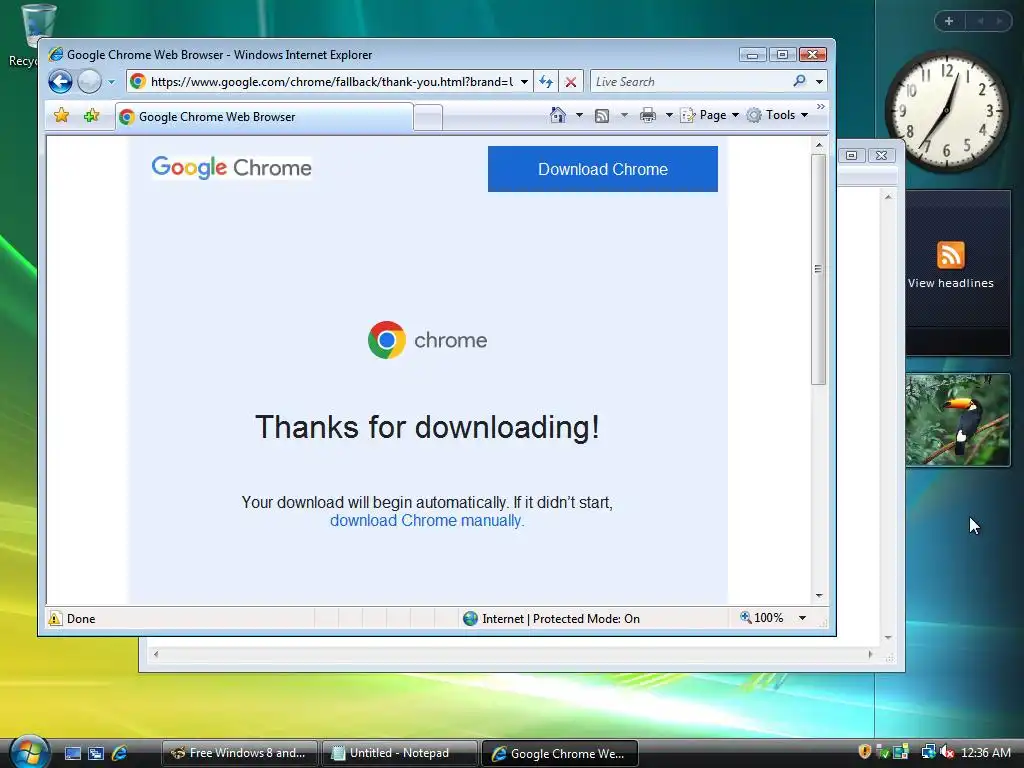
Task: Open the Tools menu
Action: click(777, 115)
